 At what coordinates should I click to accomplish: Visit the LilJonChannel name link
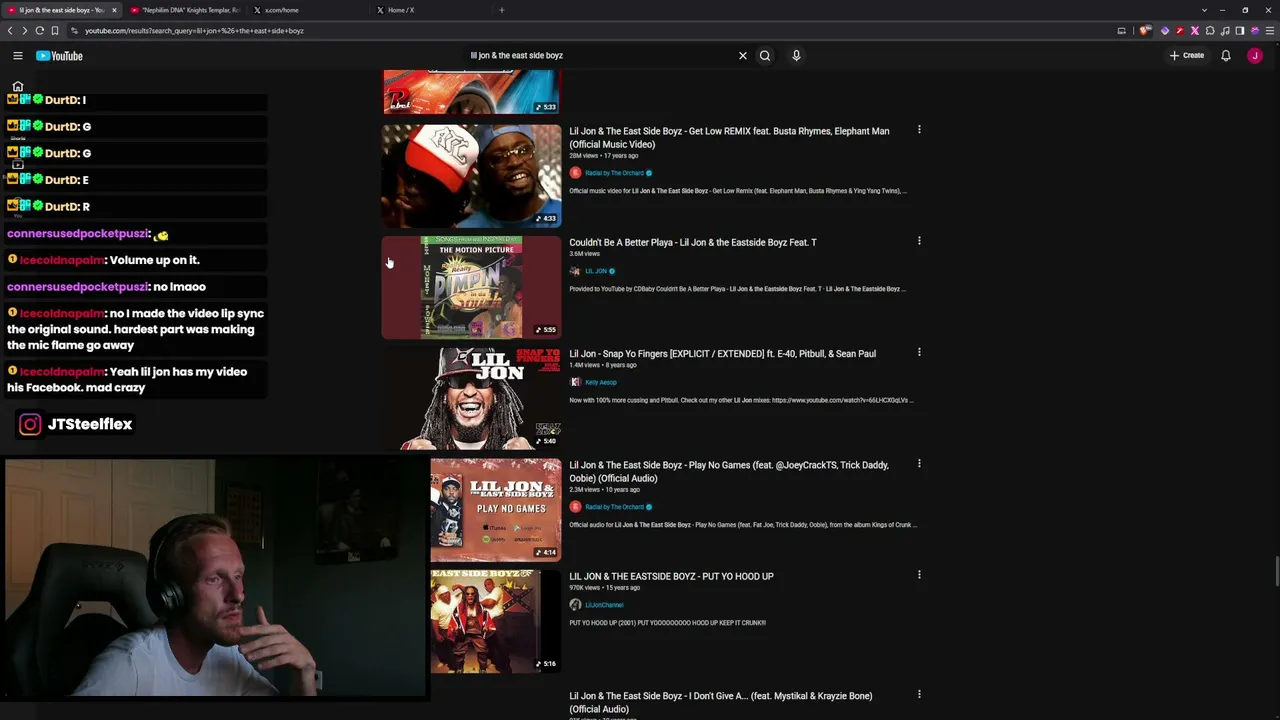pyautogui.click(x=604, y=605)
